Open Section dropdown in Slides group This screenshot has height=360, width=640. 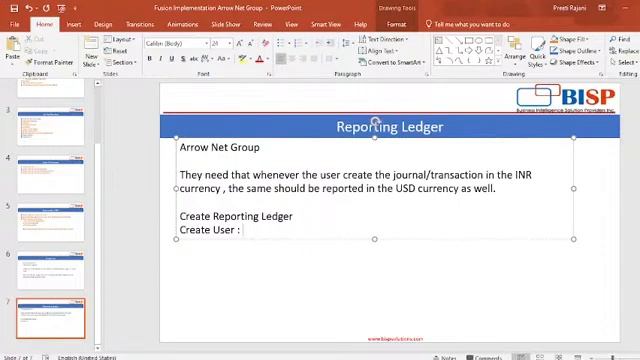click(x=121, y=62)
